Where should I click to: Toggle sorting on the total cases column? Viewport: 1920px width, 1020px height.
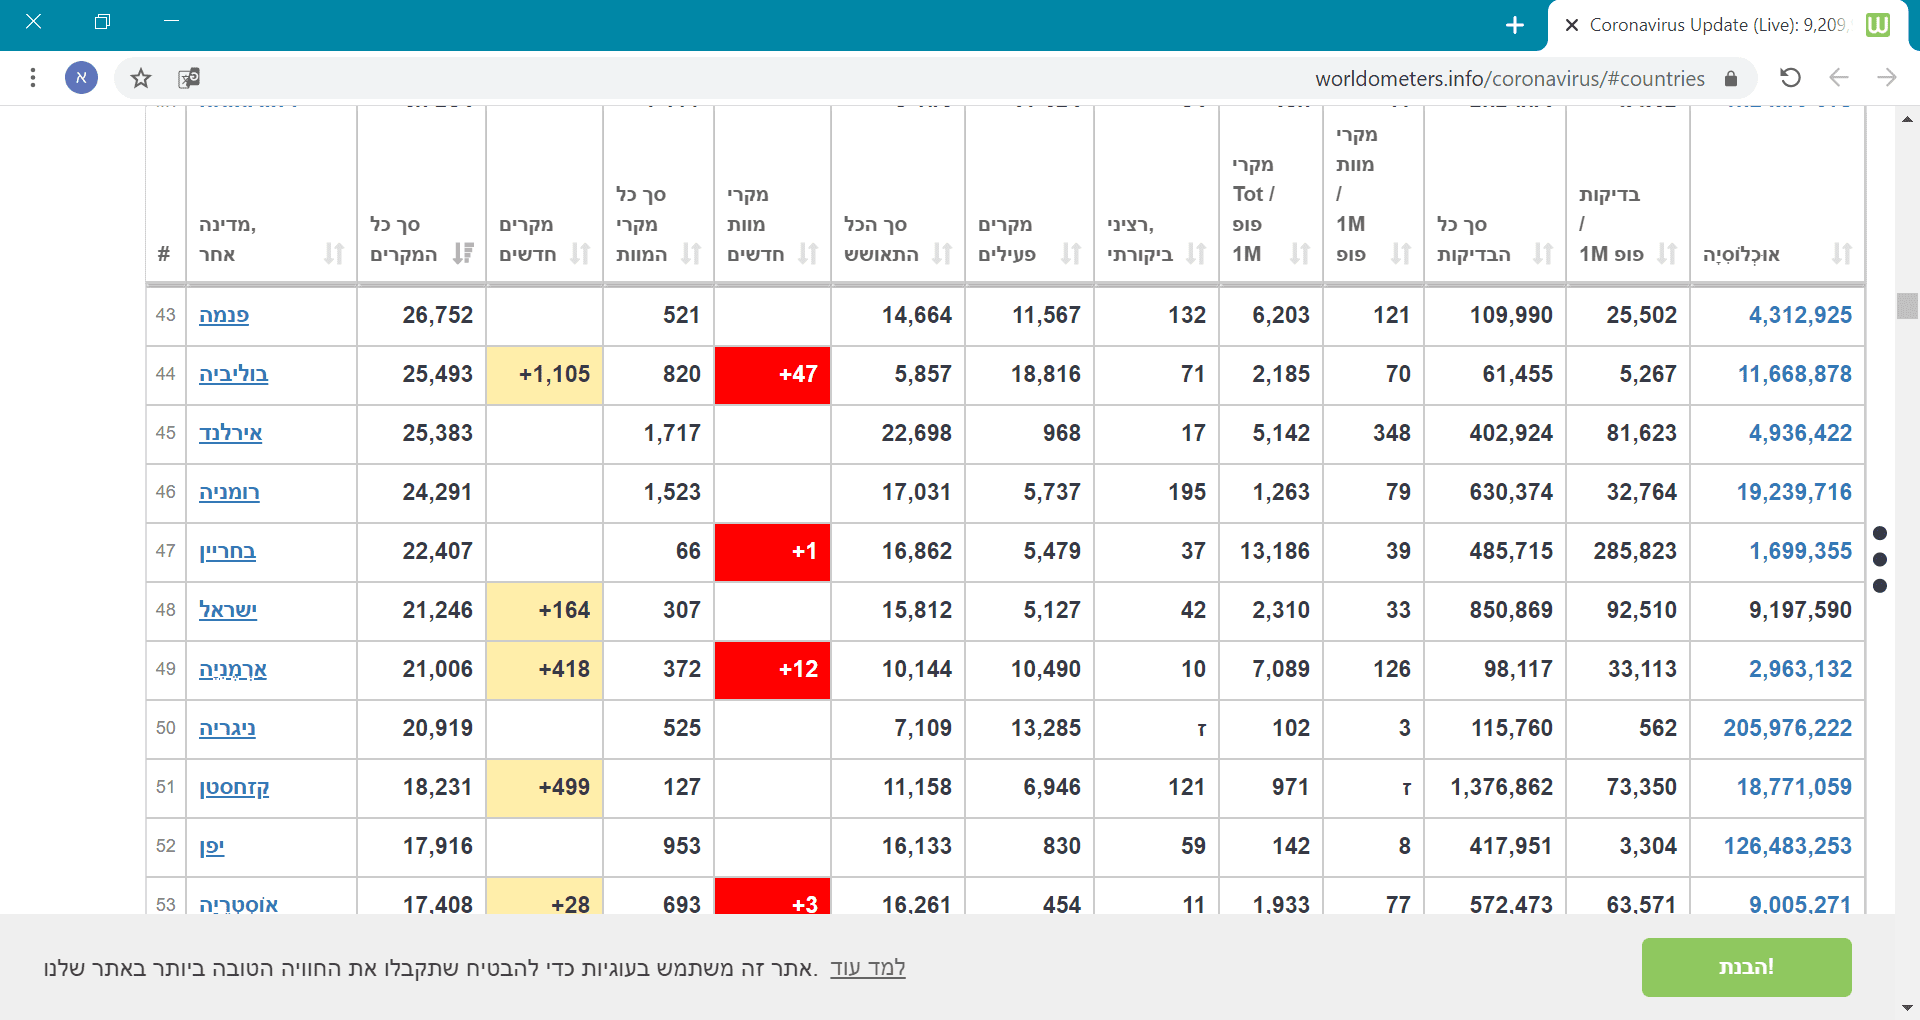[x=462, y=254]
